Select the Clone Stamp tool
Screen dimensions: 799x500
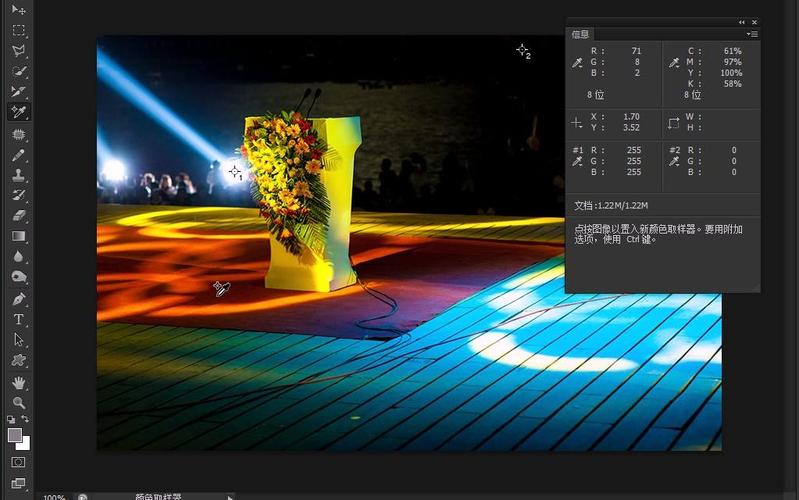(x=18, y=175)
